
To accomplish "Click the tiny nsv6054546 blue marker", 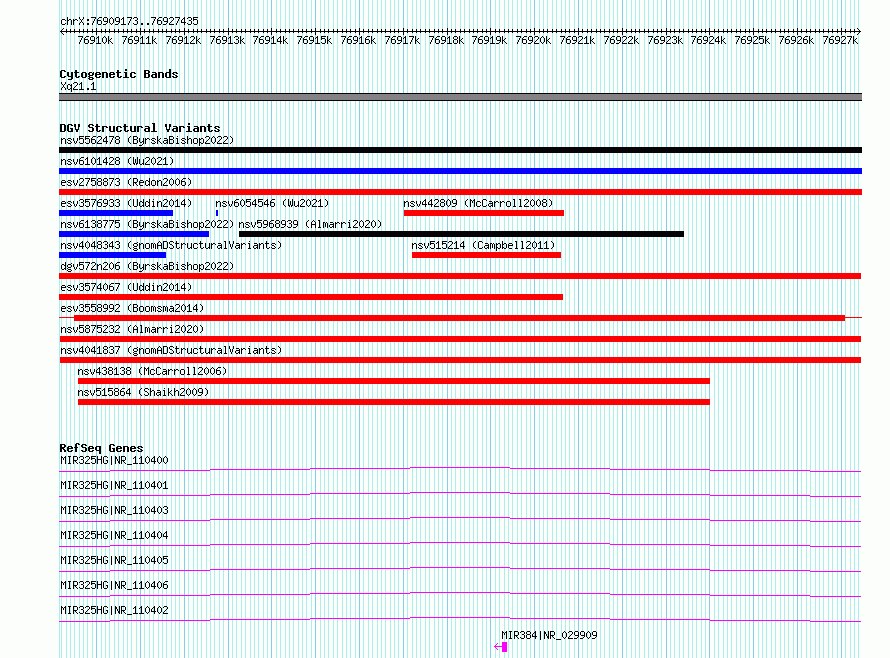I will (x=217, y=213).
